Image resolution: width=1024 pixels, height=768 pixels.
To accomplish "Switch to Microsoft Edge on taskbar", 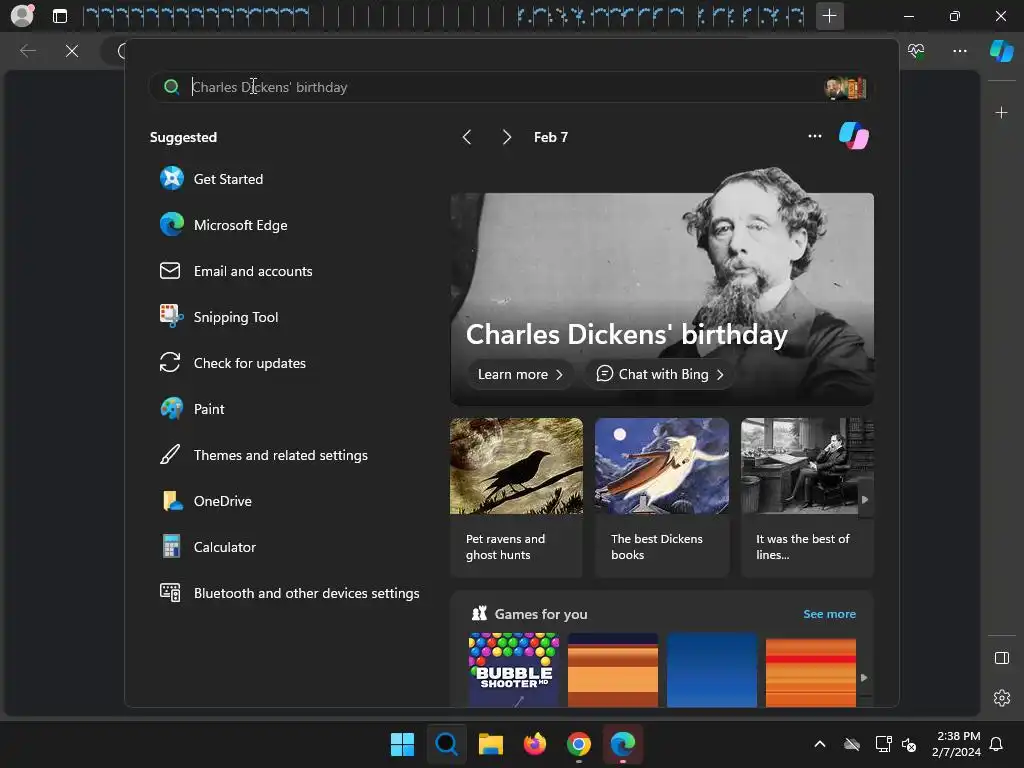I will pyautogui.click(x=623, y=744).
